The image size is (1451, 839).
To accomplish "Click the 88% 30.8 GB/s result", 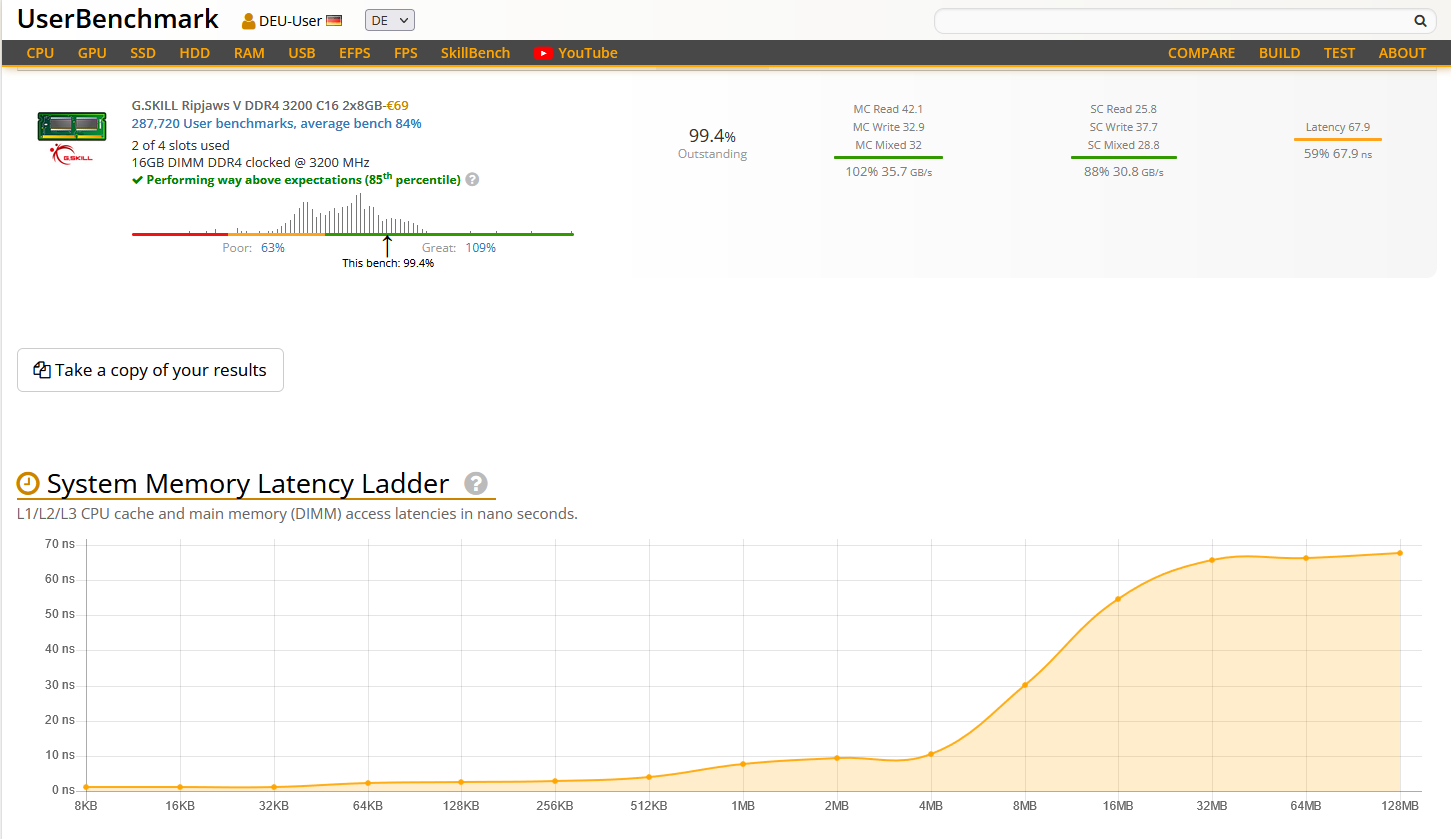I will click(1123, 172).
